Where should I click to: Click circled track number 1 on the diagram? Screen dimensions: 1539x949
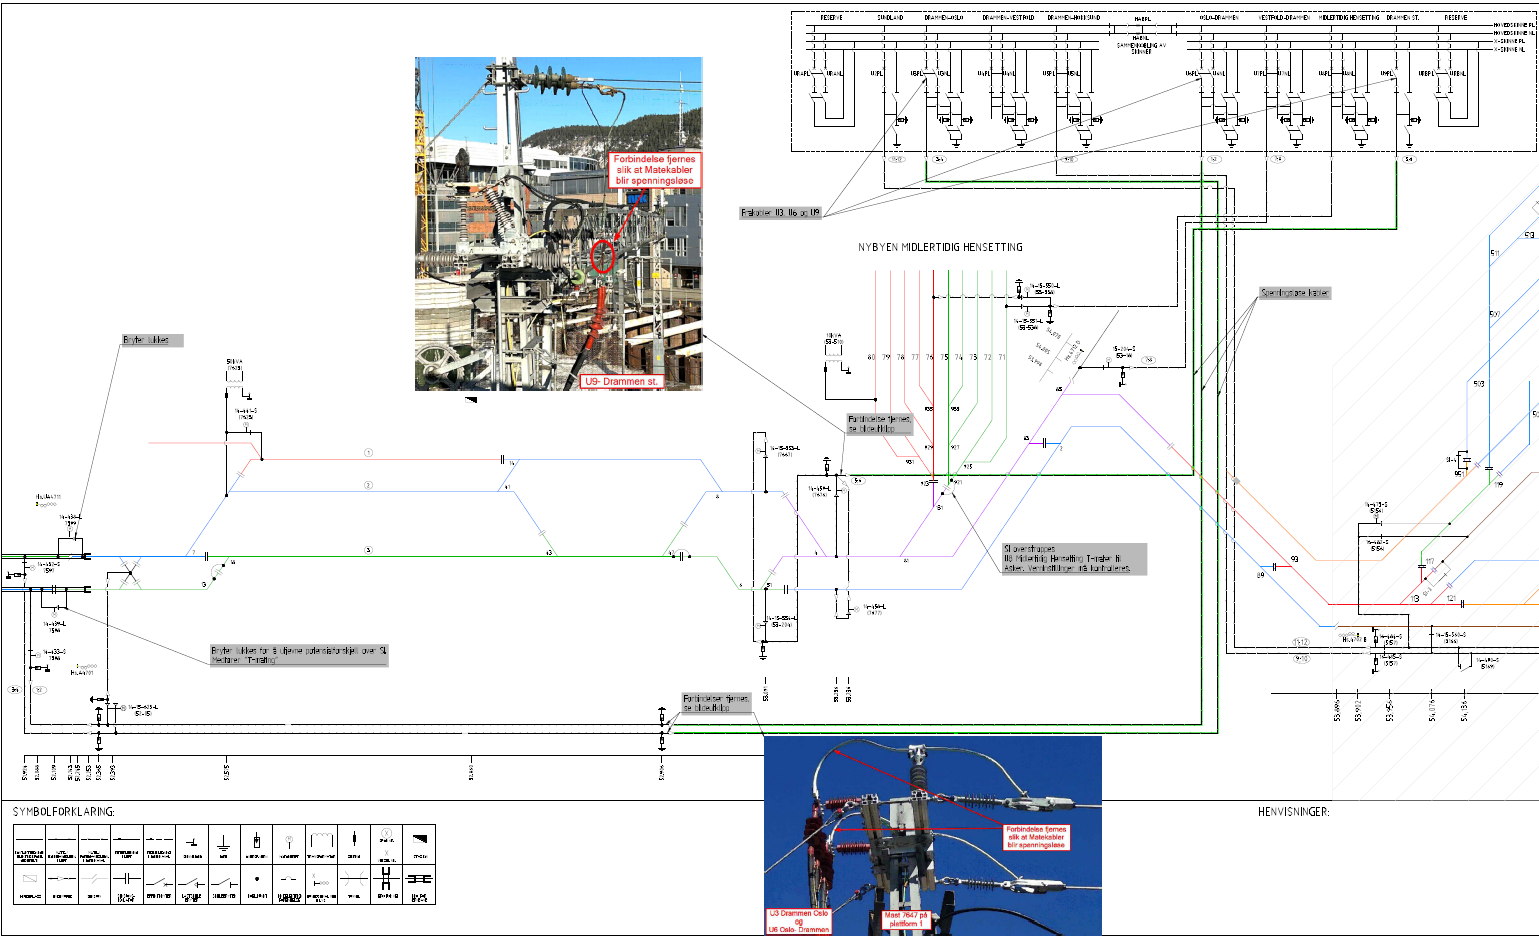point(368,453)
